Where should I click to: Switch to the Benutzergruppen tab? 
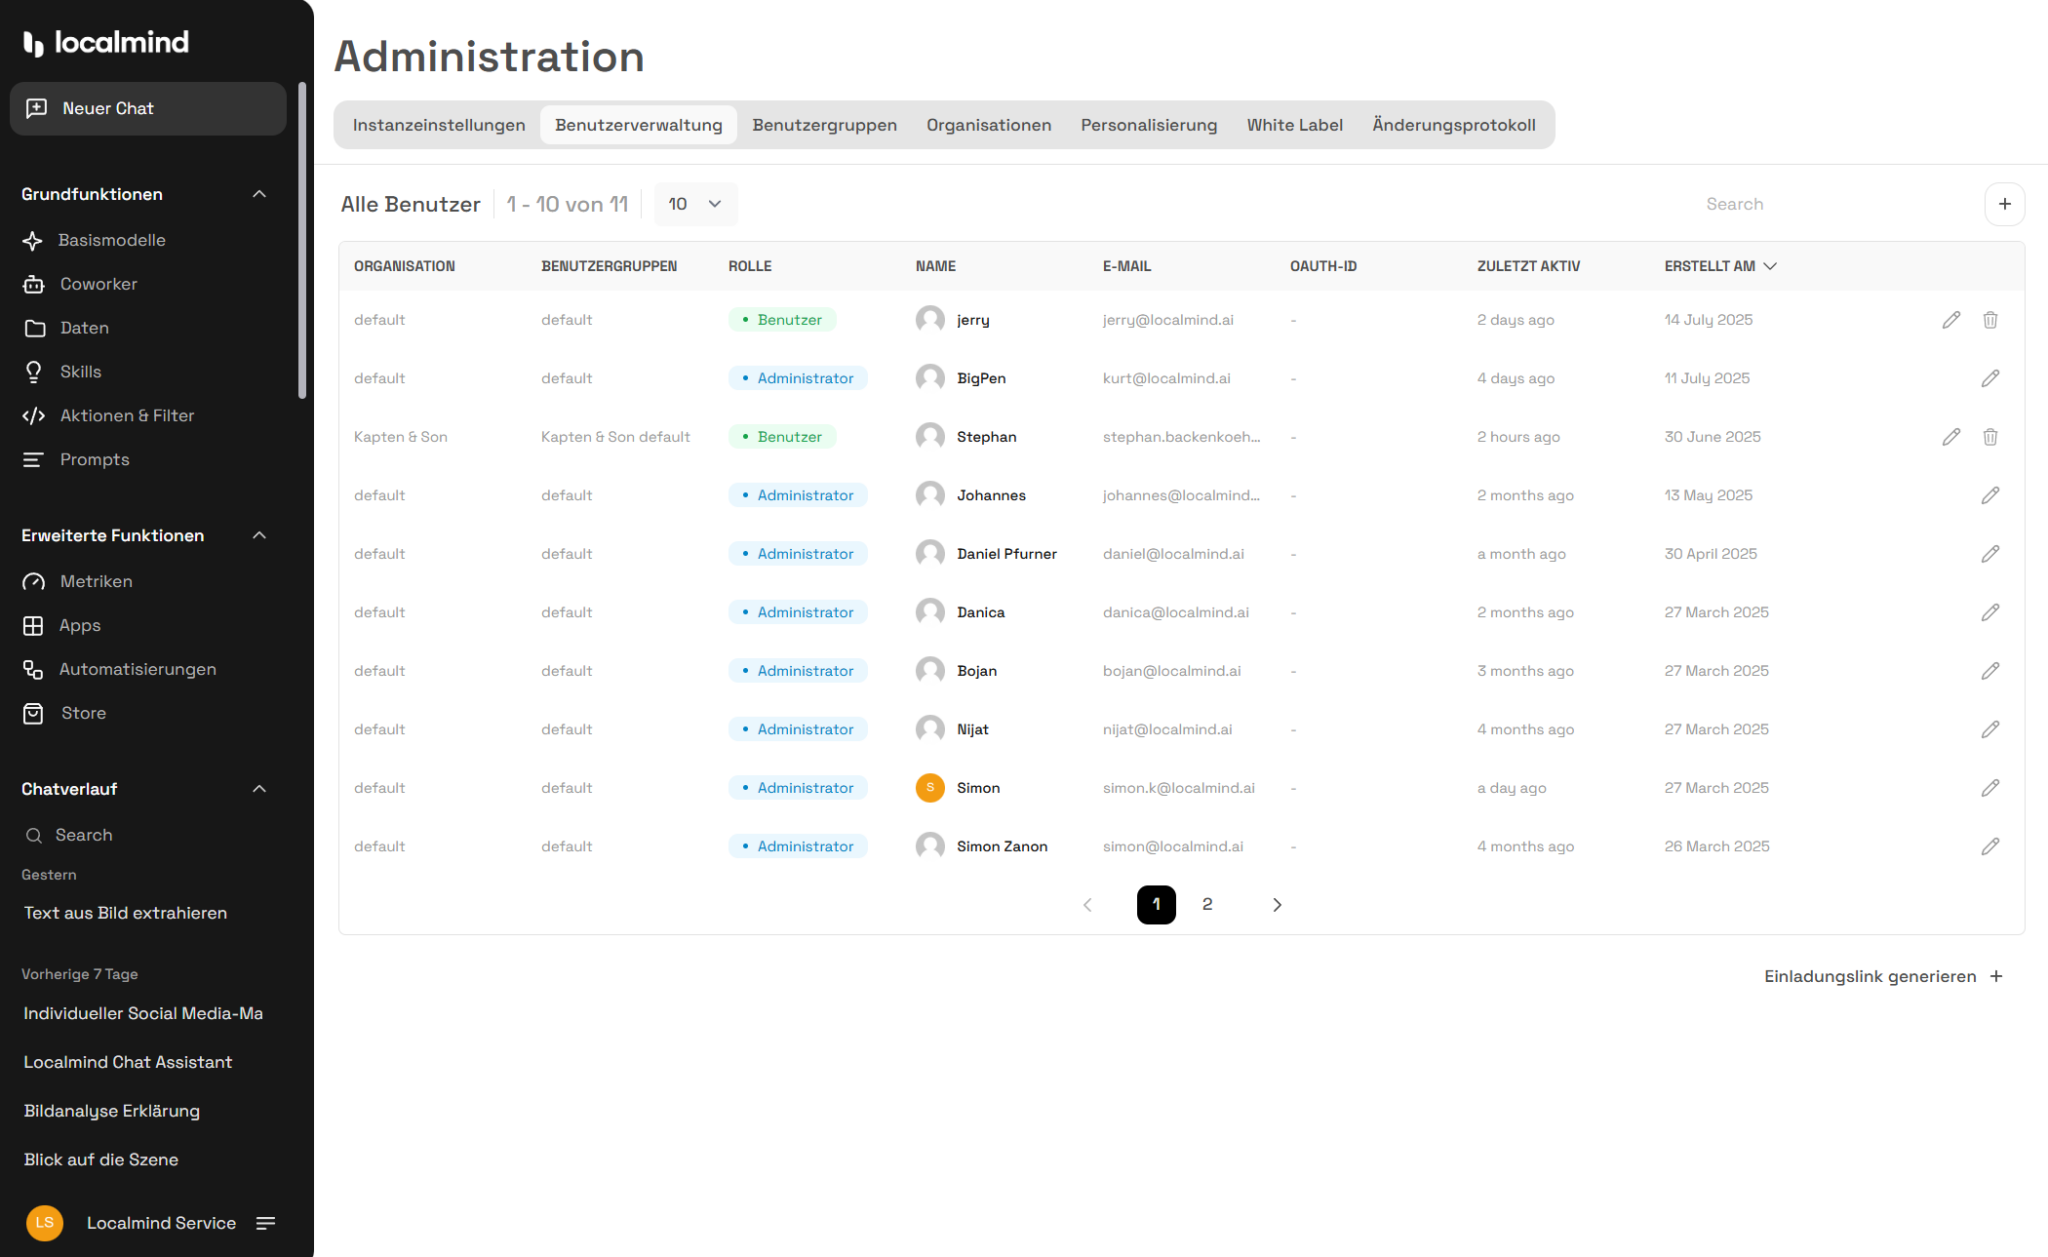824,125
